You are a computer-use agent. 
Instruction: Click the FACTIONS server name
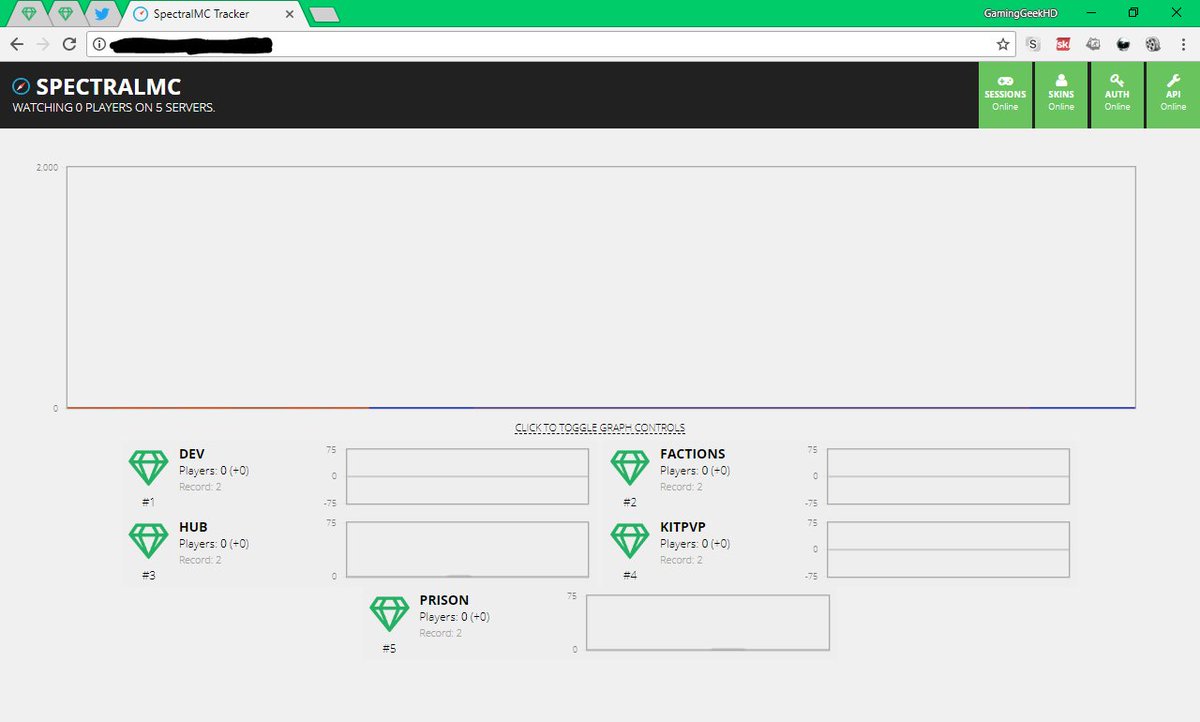pyautogui.click(x=693, y=454)
